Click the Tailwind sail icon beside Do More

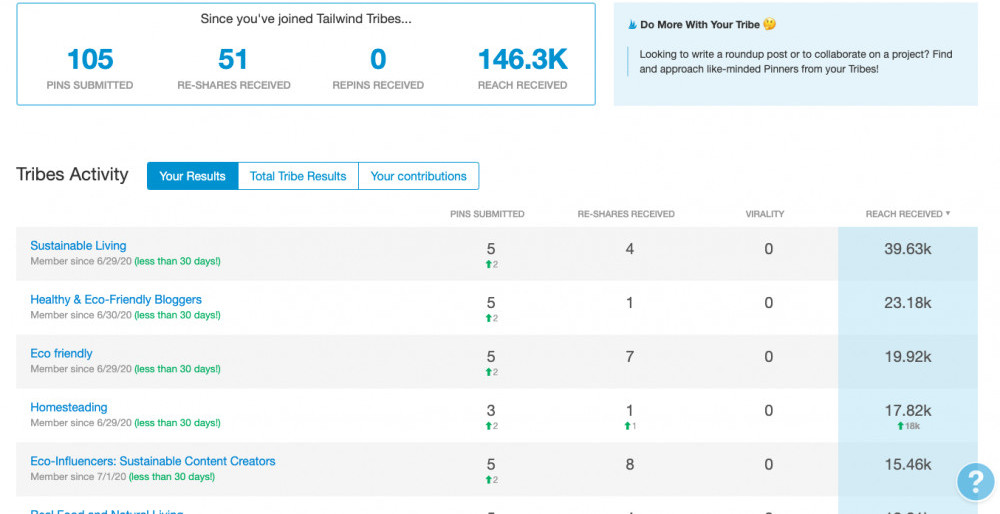coord(632,25)
